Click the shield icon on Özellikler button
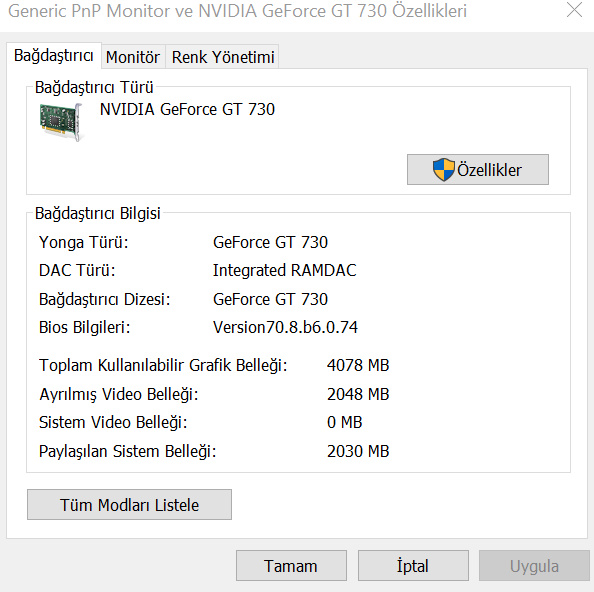594x592 pixels. 444,170
